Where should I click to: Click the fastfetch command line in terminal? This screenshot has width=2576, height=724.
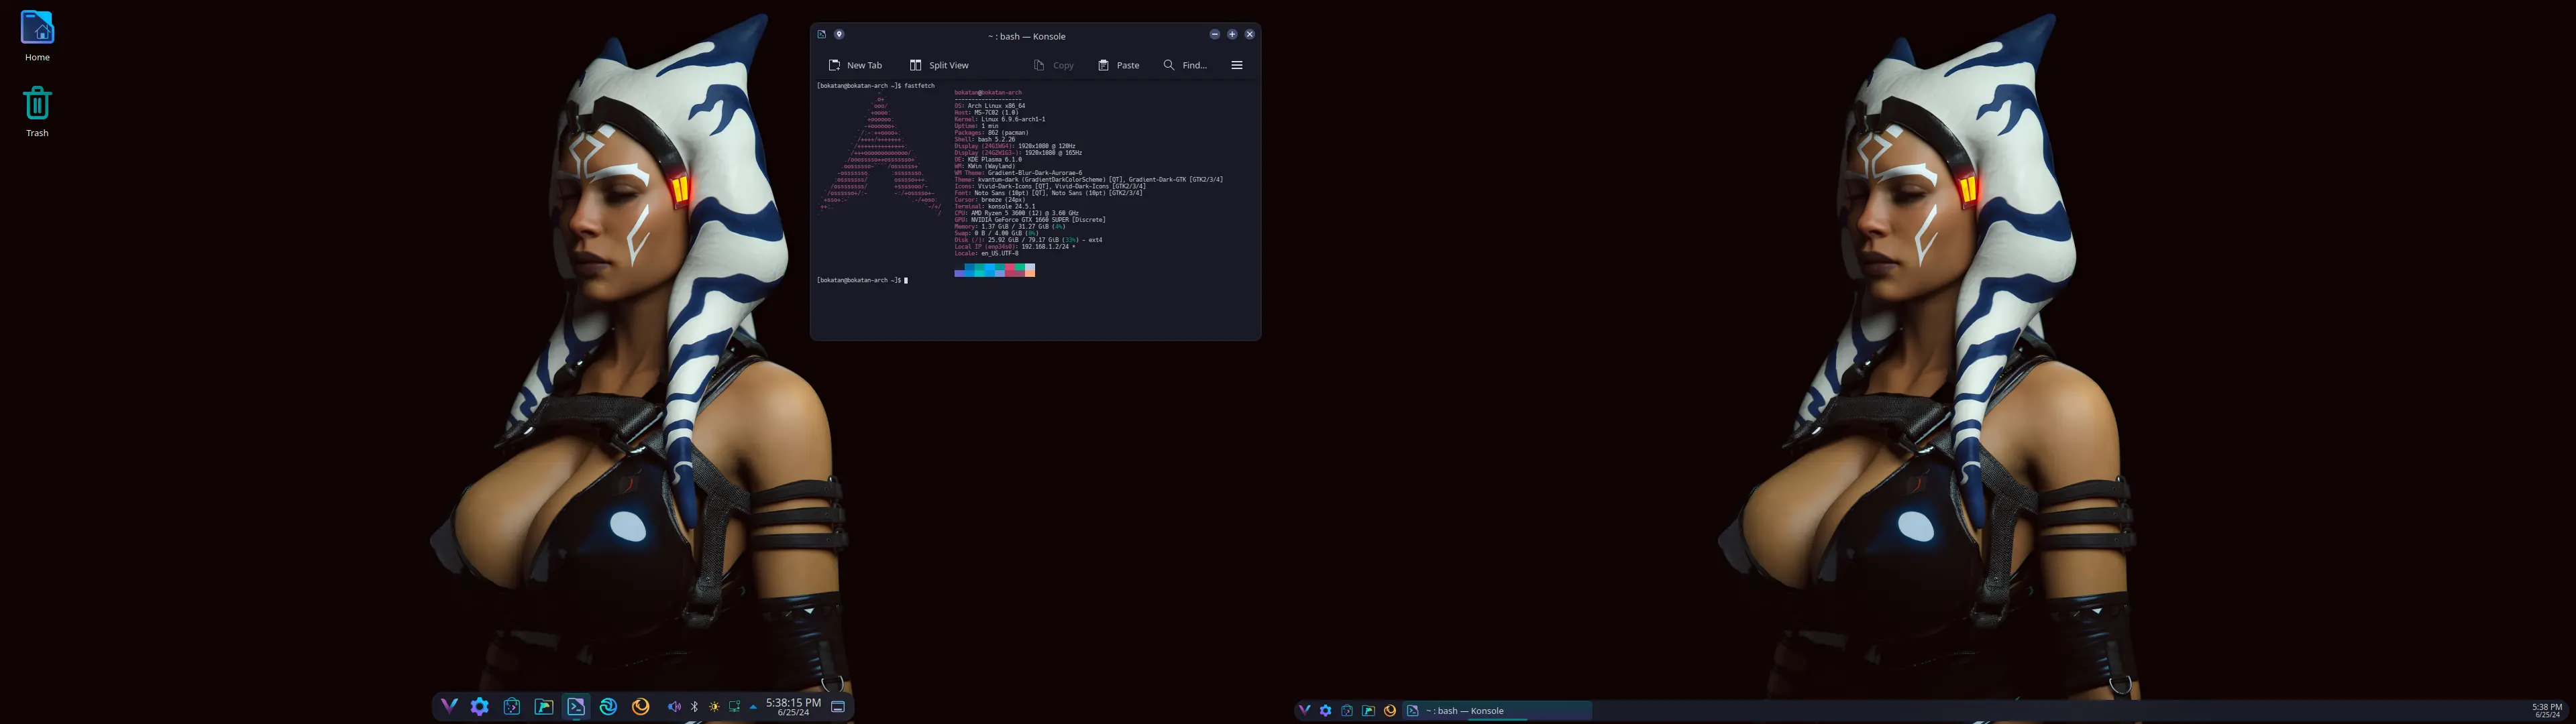(876, 86)
